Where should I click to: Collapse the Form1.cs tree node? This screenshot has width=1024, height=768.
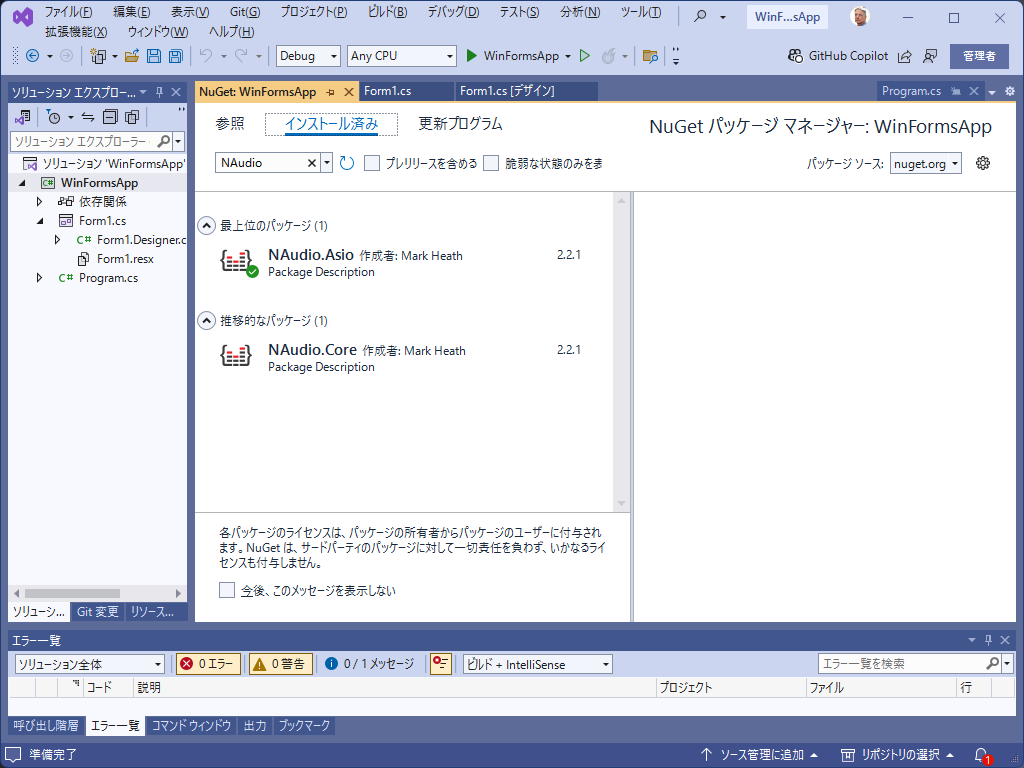point(40,221)
